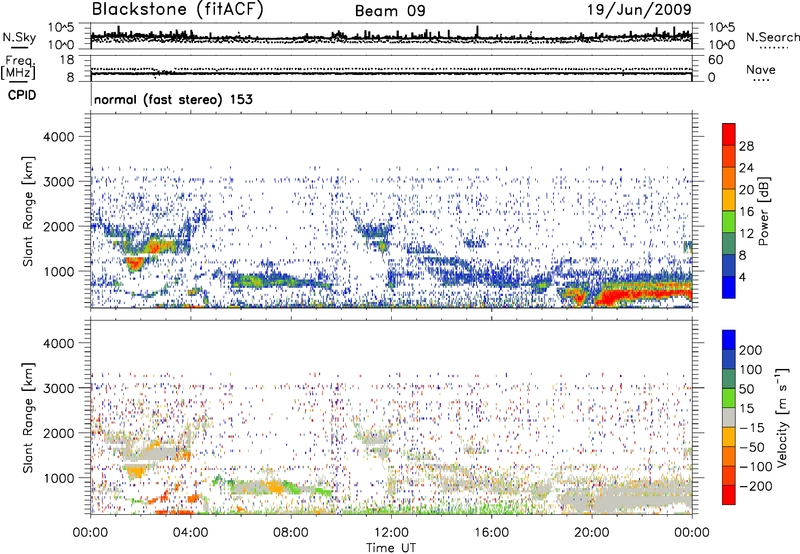Screen dimensions: 800x554
Task: Click the date '19/Jun/2009'
Action: point(639,9)
